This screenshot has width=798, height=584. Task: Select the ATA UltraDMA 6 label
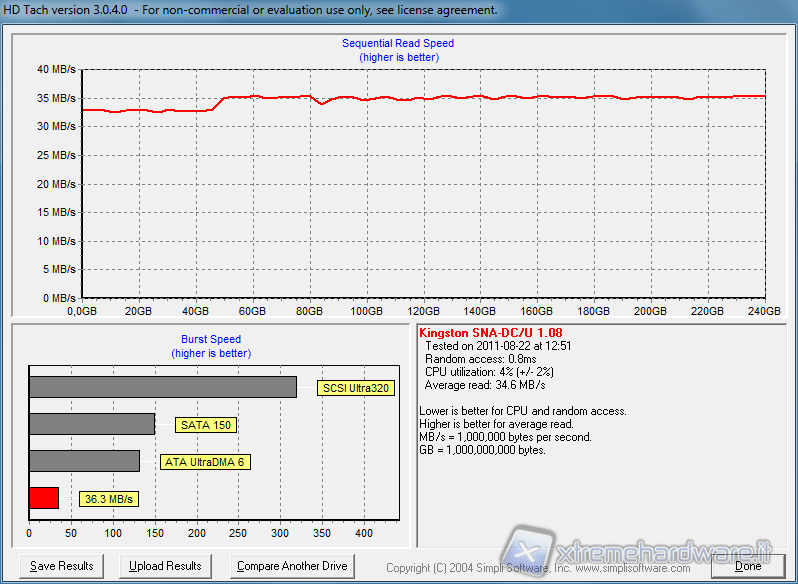click(203, 462)
